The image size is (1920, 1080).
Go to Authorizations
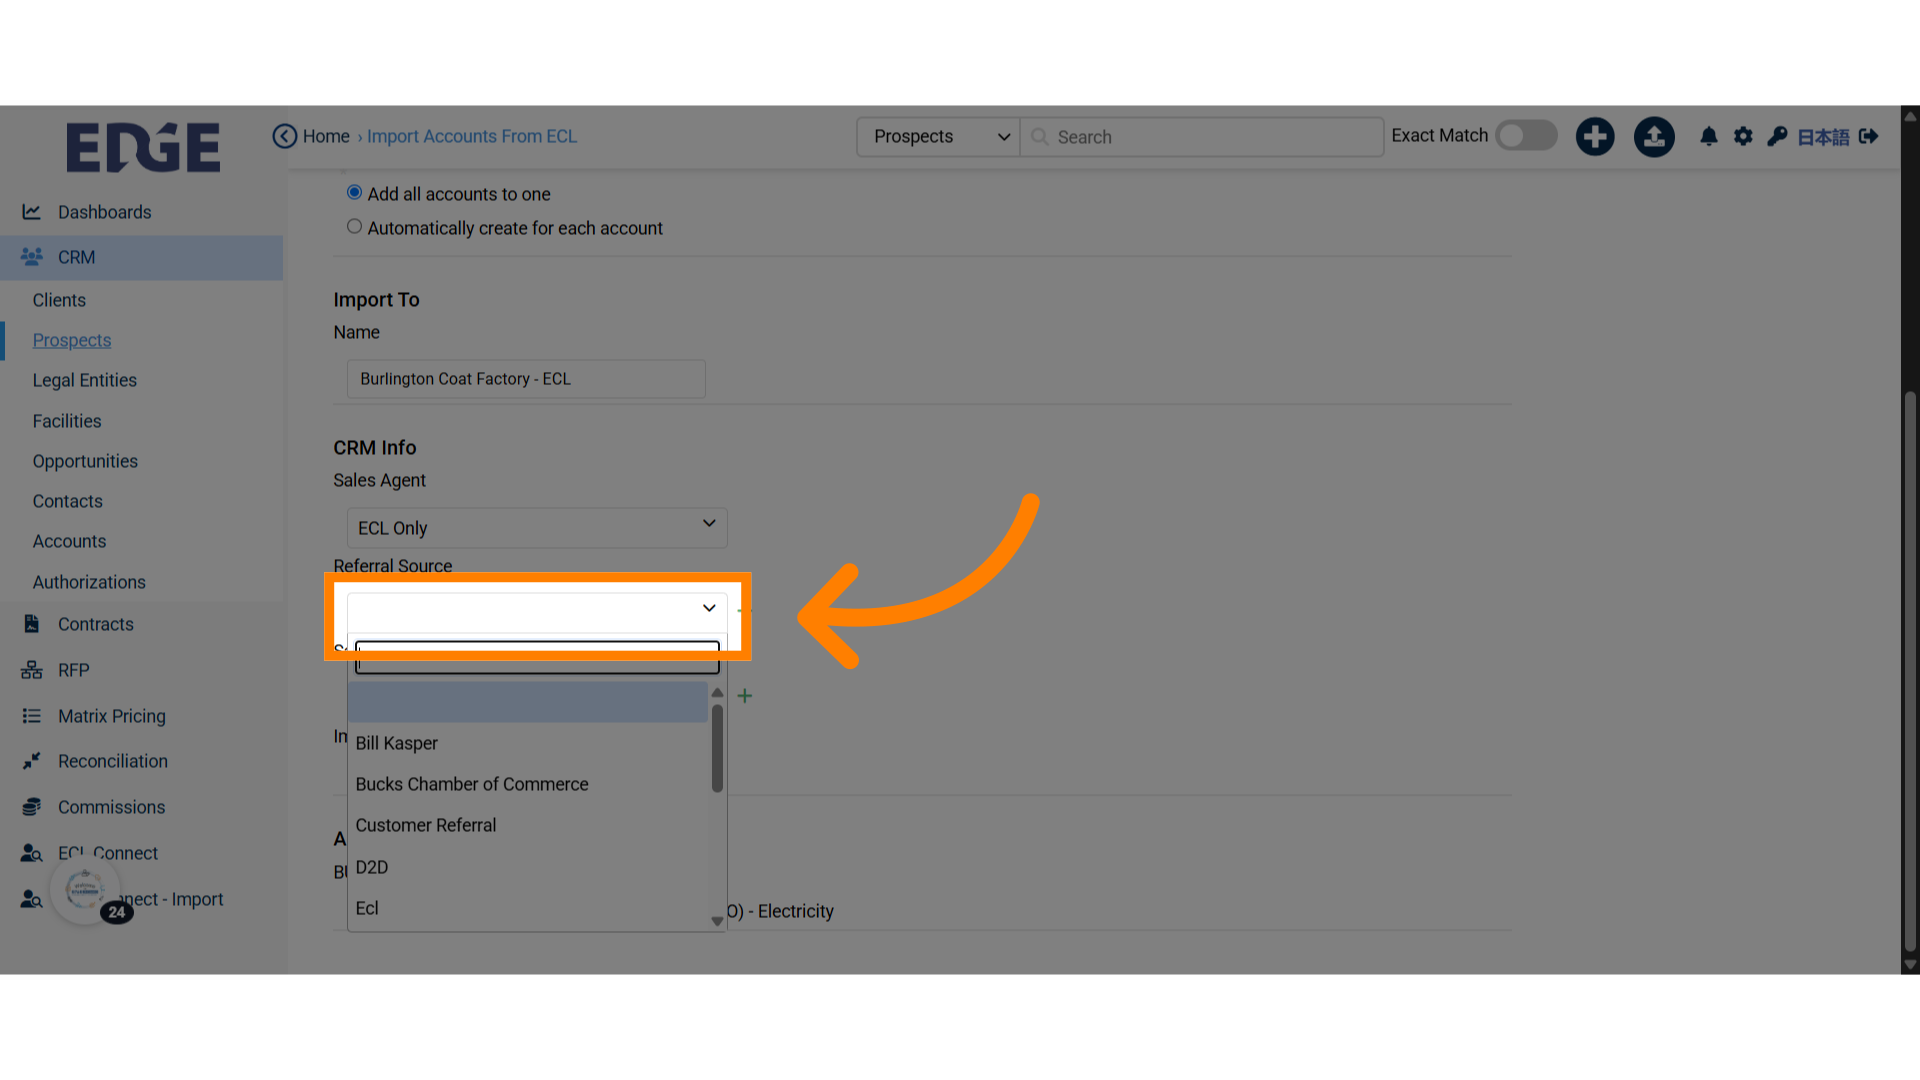coord(89,582)
